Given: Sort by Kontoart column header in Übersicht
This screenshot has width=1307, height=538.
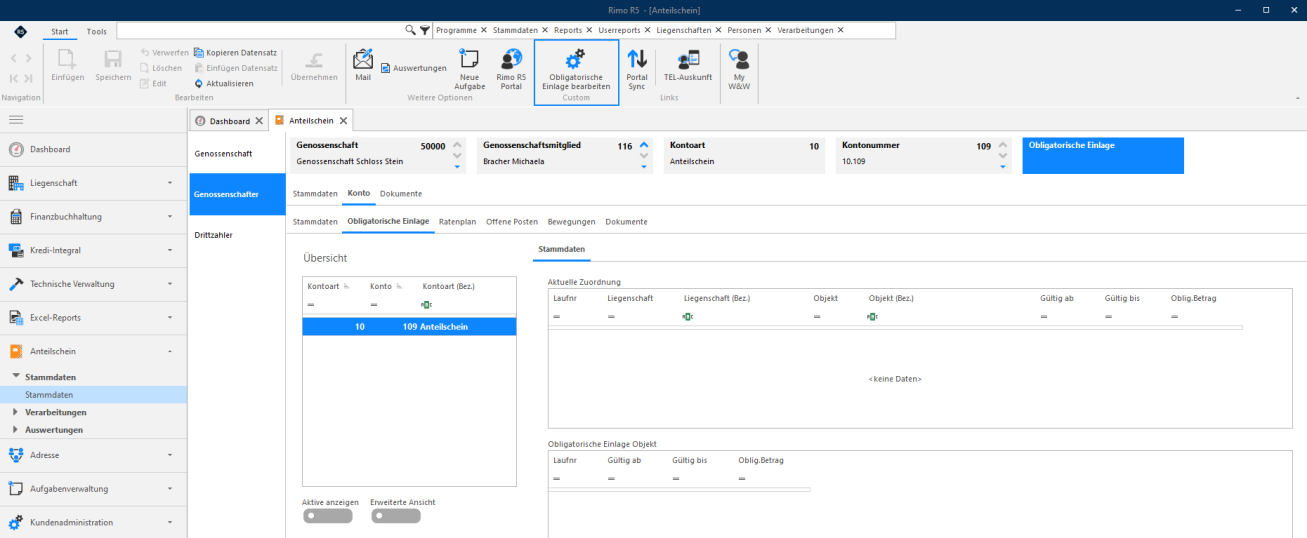Looking at the screenshot, I should (322, 286).
